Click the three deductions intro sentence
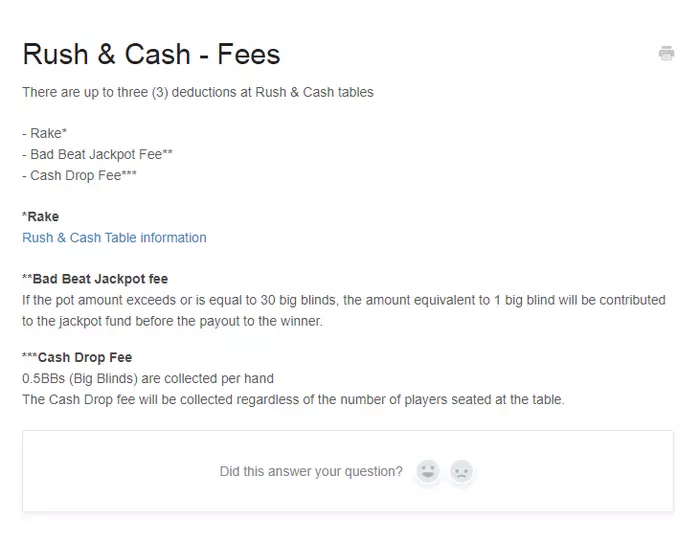 point(197,92)
